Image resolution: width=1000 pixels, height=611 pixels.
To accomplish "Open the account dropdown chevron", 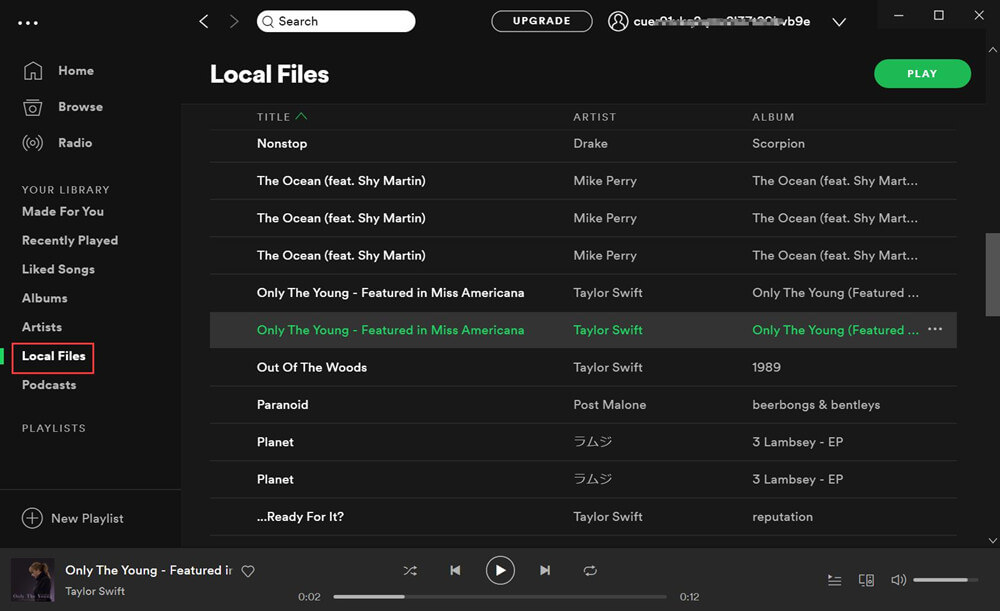I will pos(839,22).
